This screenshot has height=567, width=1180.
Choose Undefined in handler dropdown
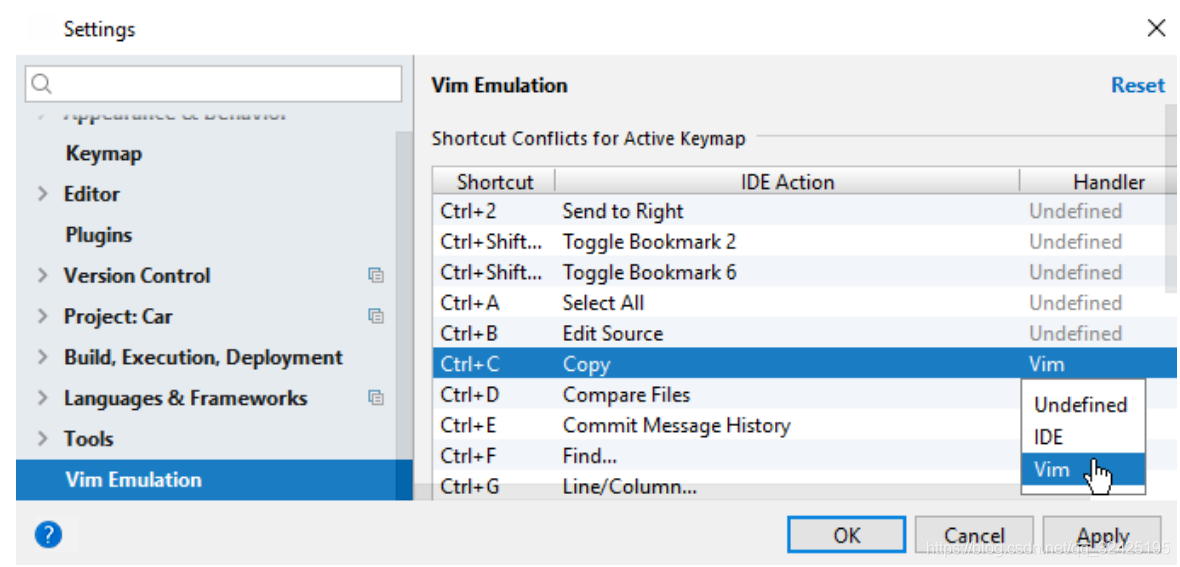pyautogui.click(x=1082, y=405)
